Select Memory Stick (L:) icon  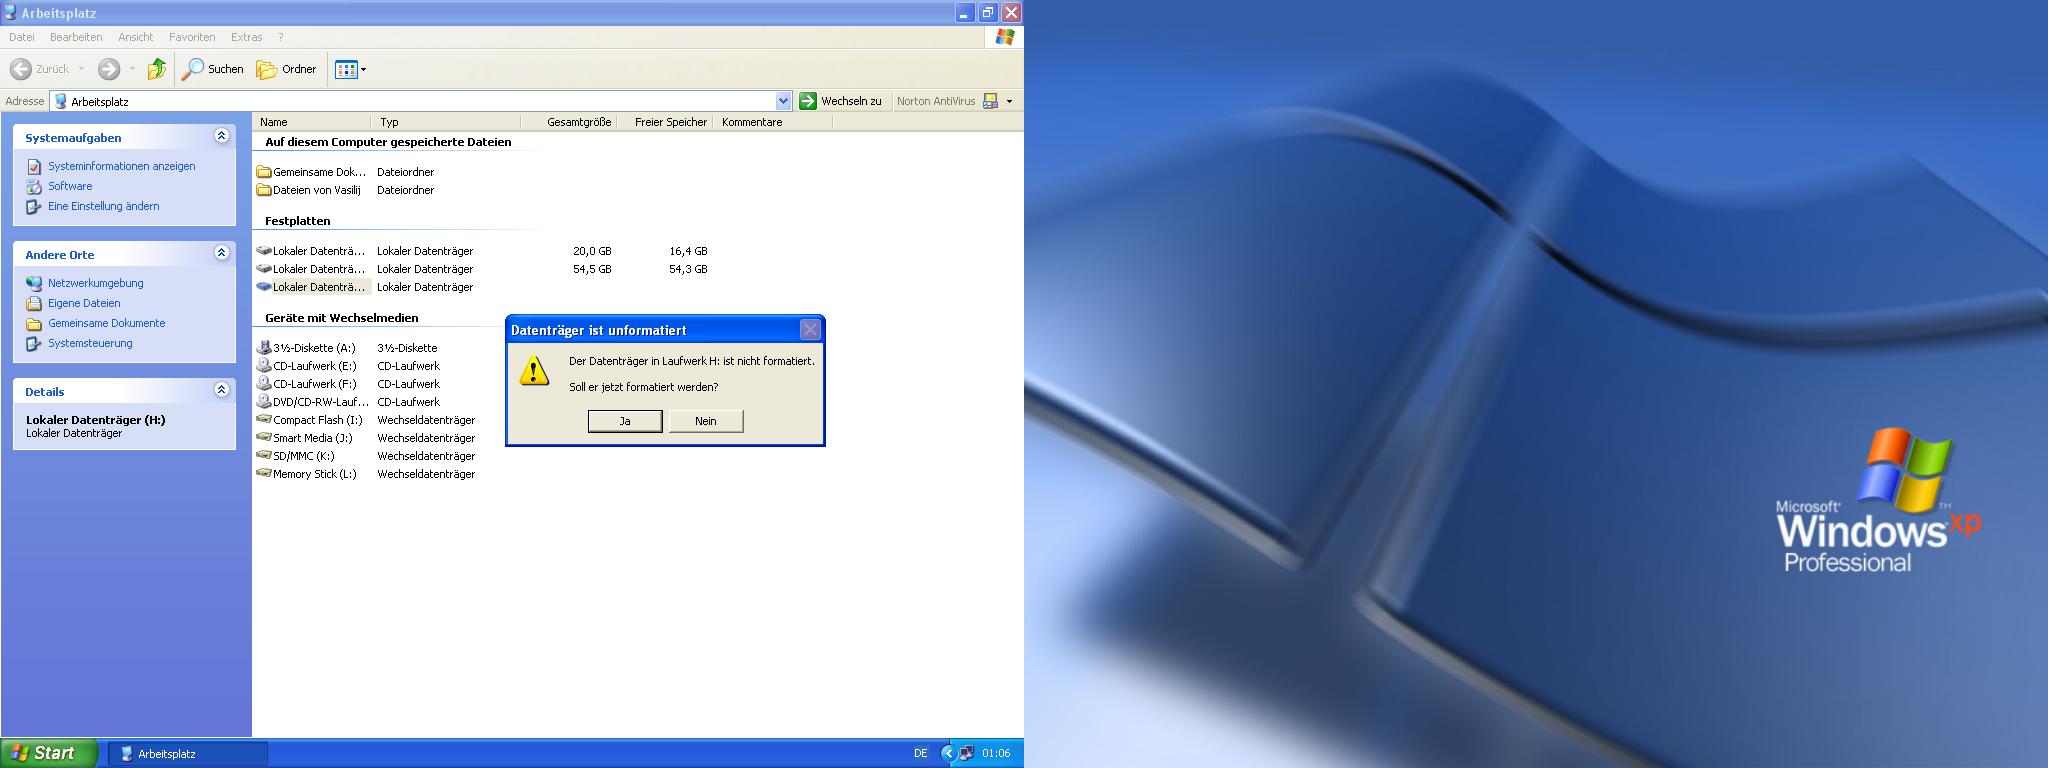point(264,474)
